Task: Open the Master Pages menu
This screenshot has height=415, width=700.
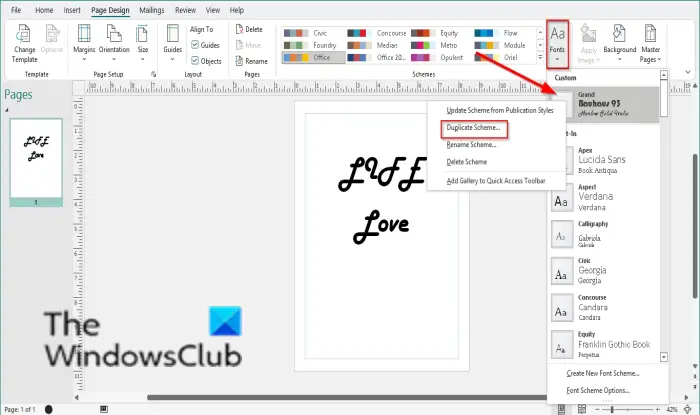Action: 650,44
